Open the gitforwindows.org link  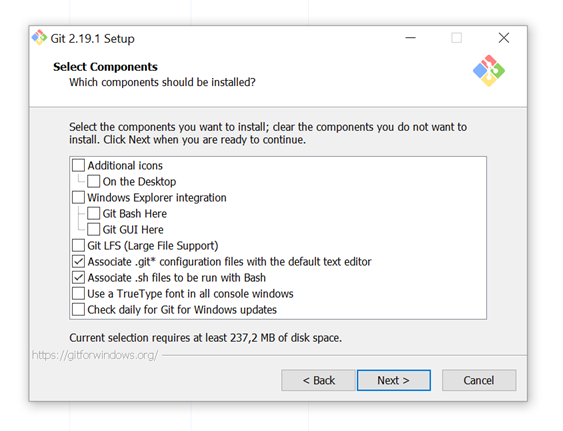(x=95, y=355)
